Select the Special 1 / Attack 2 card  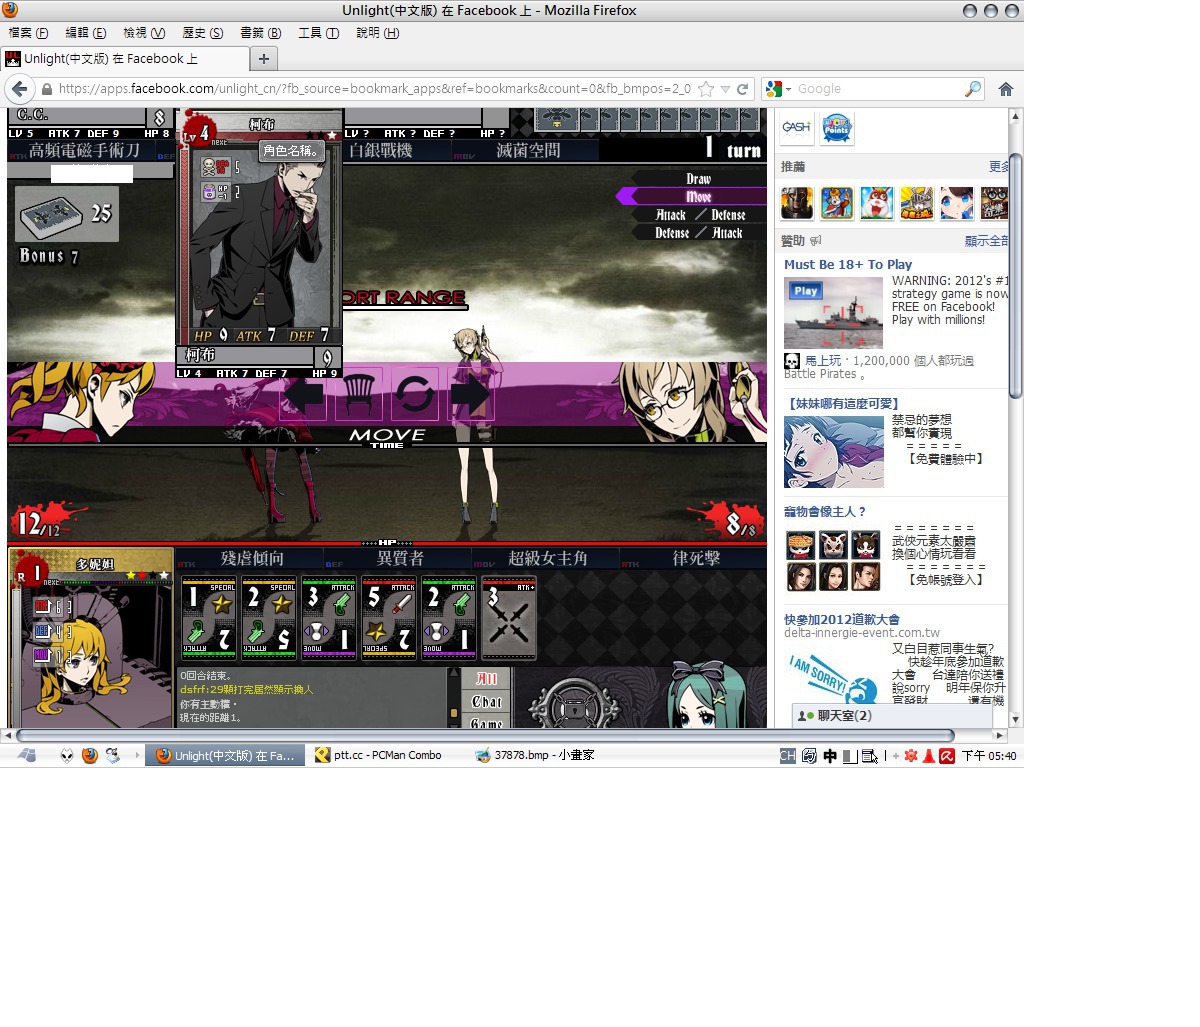click(209, 618)
